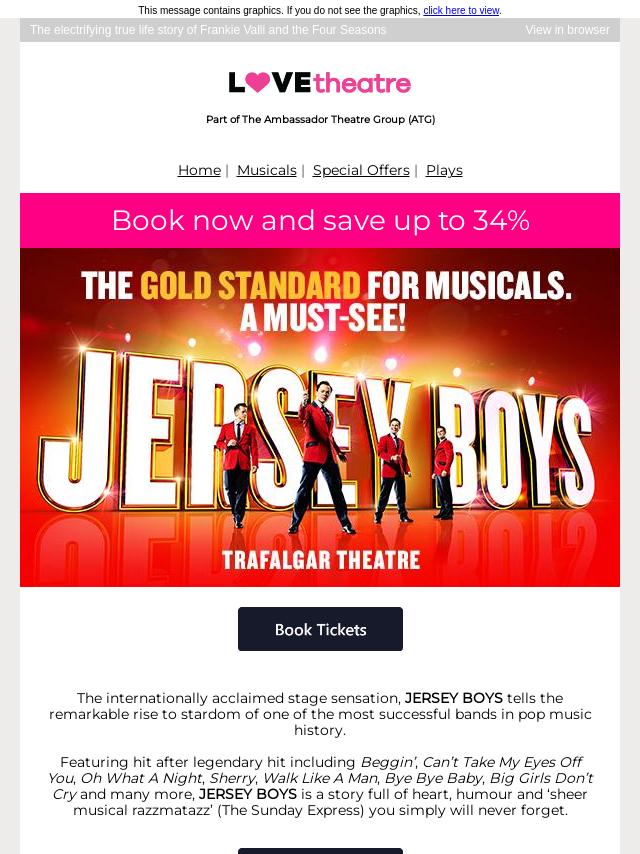Click the Frankie Valli preheader text
This screenshot has height=854, width=640.
(x=208, y=30)
